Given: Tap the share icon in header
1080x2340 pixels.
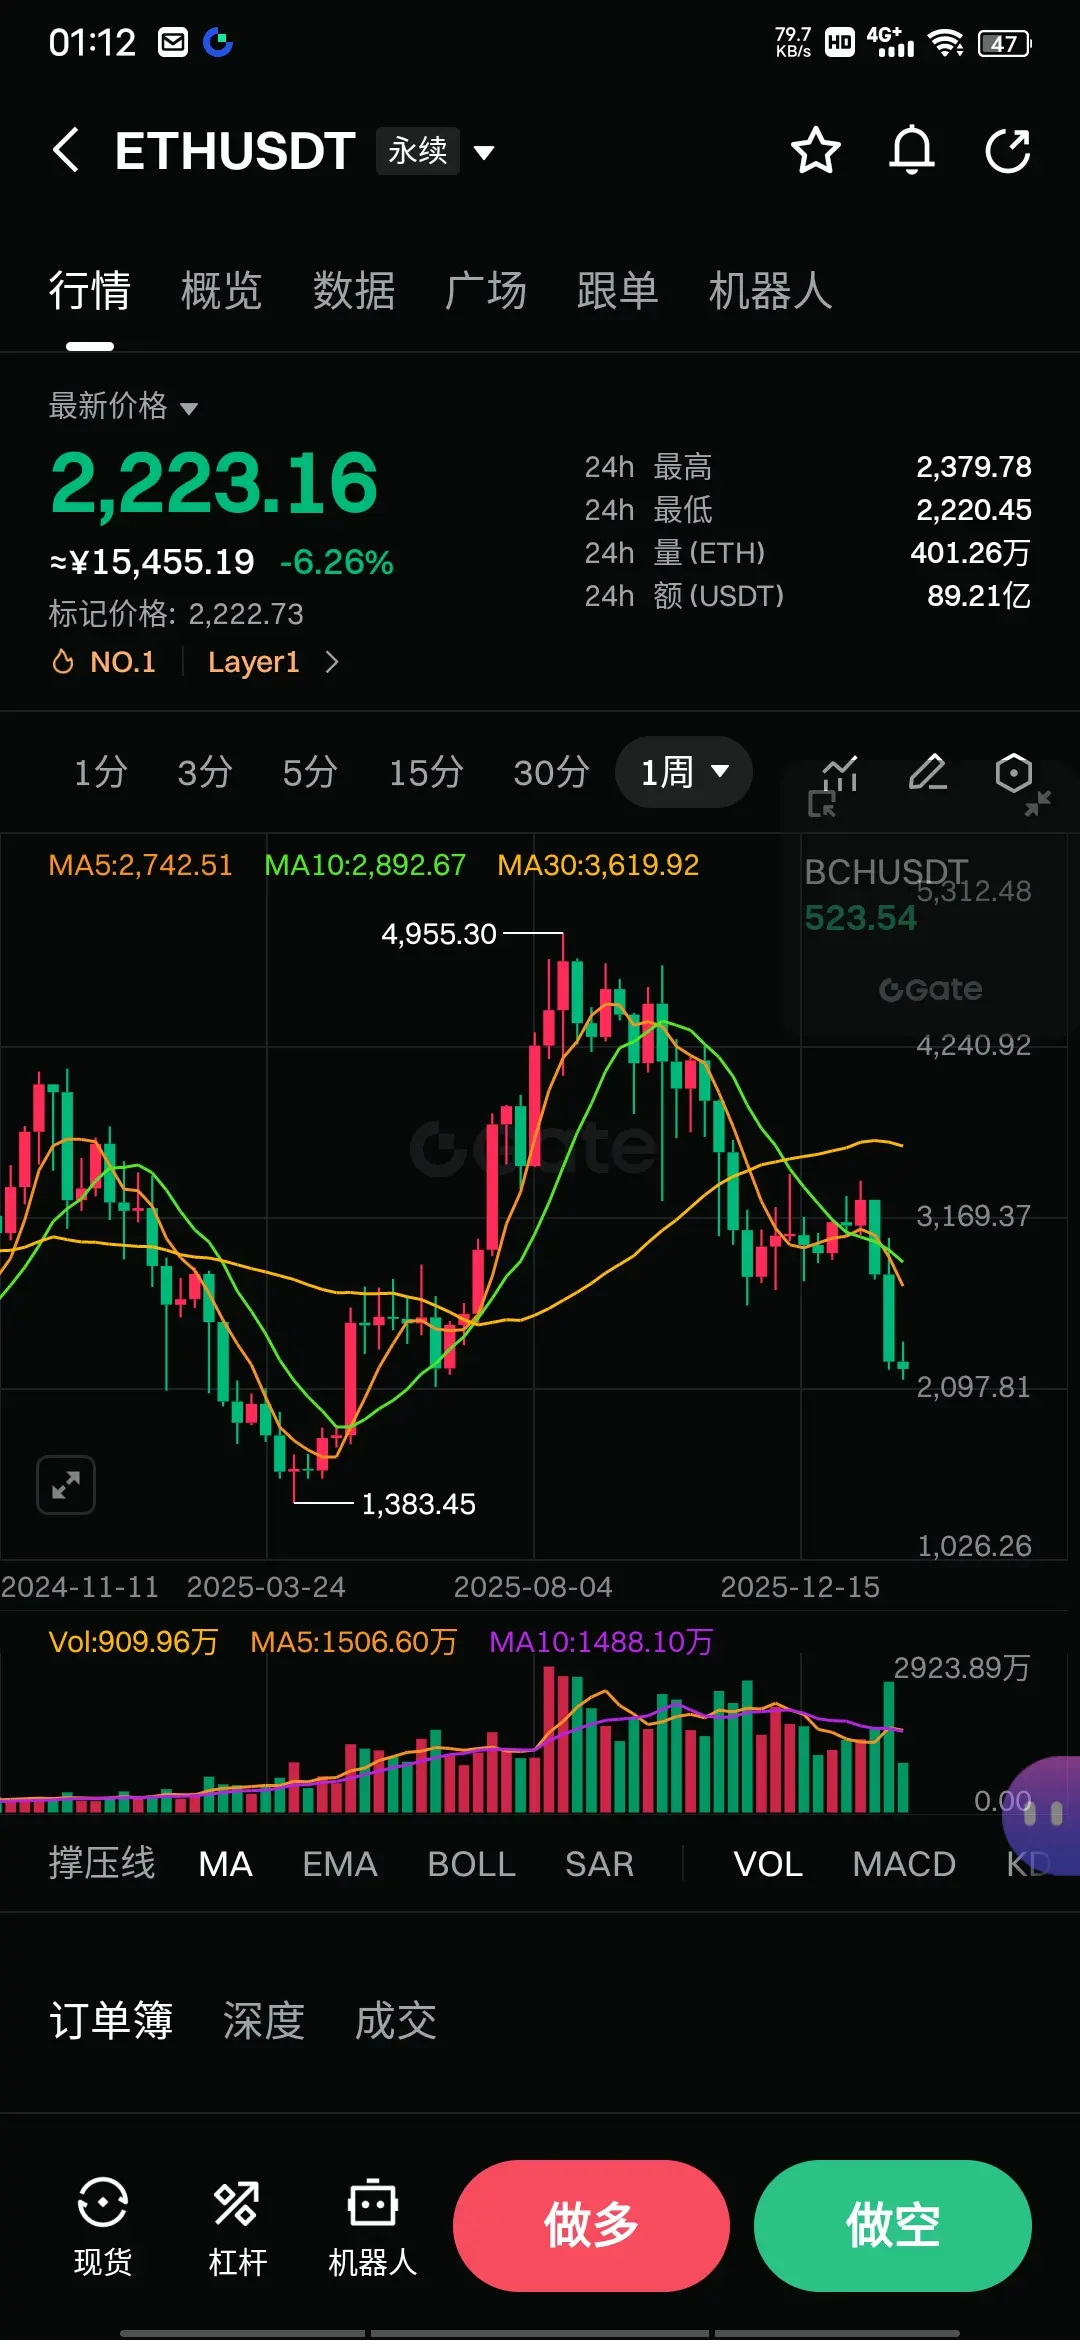Looking at the screenshot, I should (1008, 151).
